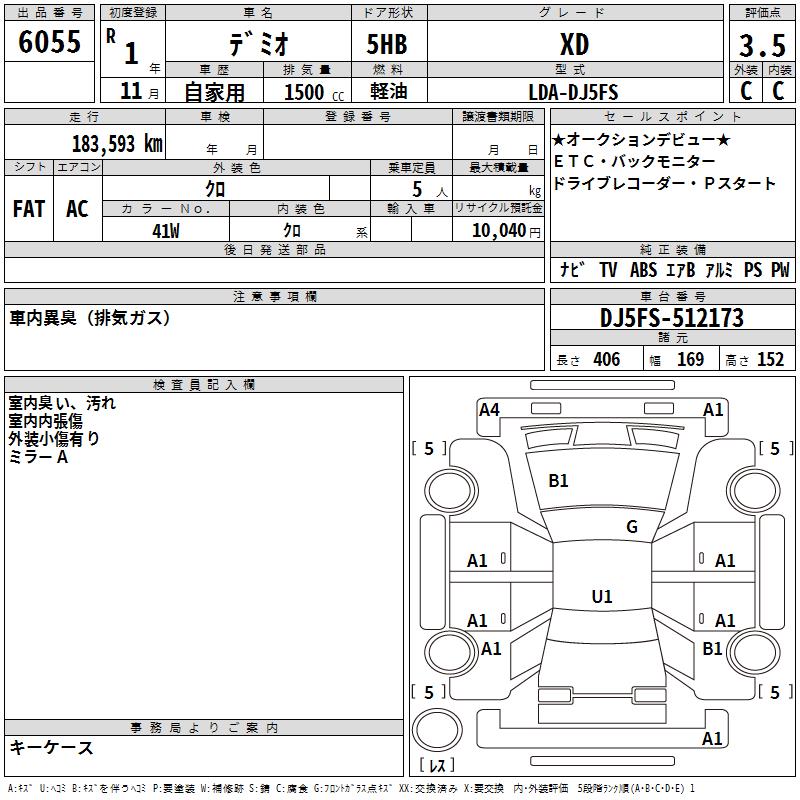This screenshot has height=800, width=800.
Task: Click the B1 mark beside the rear wheel
Action: pos(712,649)
